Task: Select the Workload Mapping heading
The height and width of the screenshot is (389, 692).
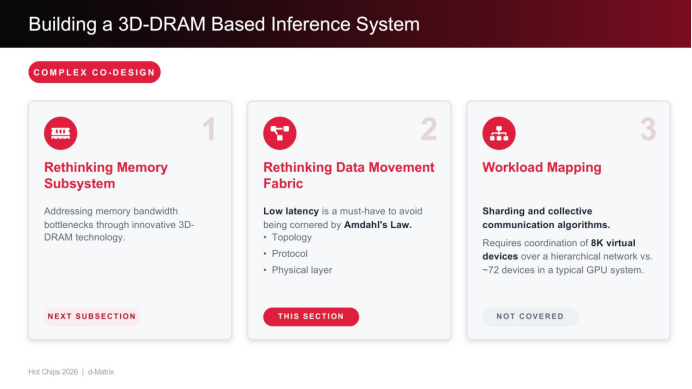Action: [542, 167]
